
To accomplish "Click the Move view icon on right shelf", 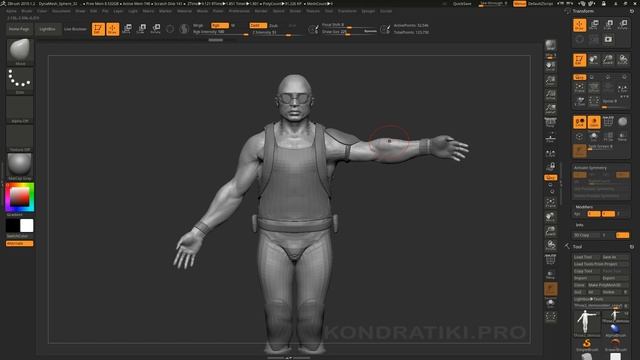I will pos(551,217).
